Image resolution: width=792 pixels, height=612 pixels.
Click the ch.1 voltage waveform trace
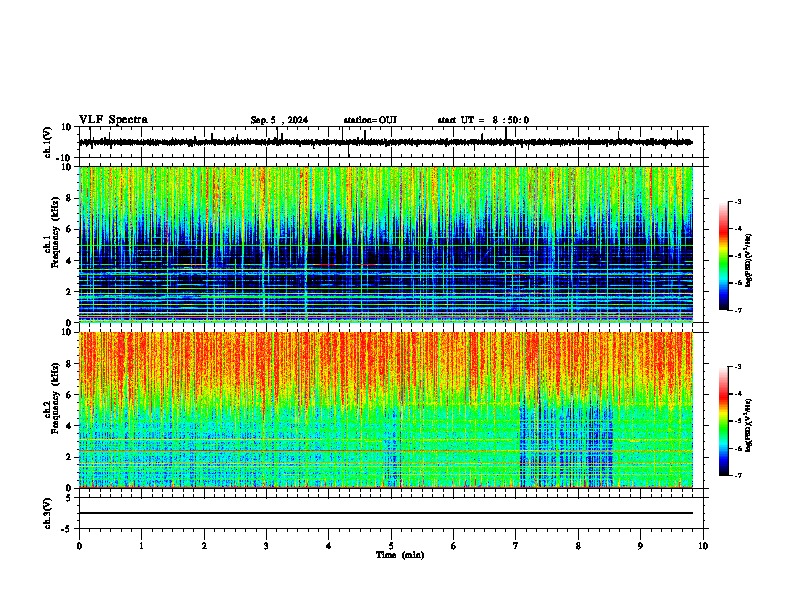[386, 142]
